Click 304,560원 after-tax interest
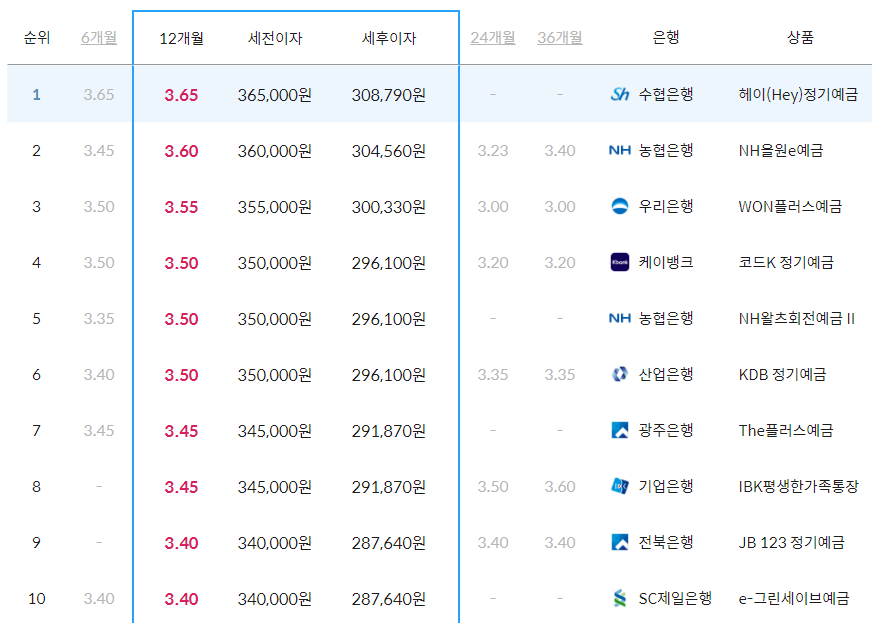The image size is (872, 623). [x=389, y=151]
